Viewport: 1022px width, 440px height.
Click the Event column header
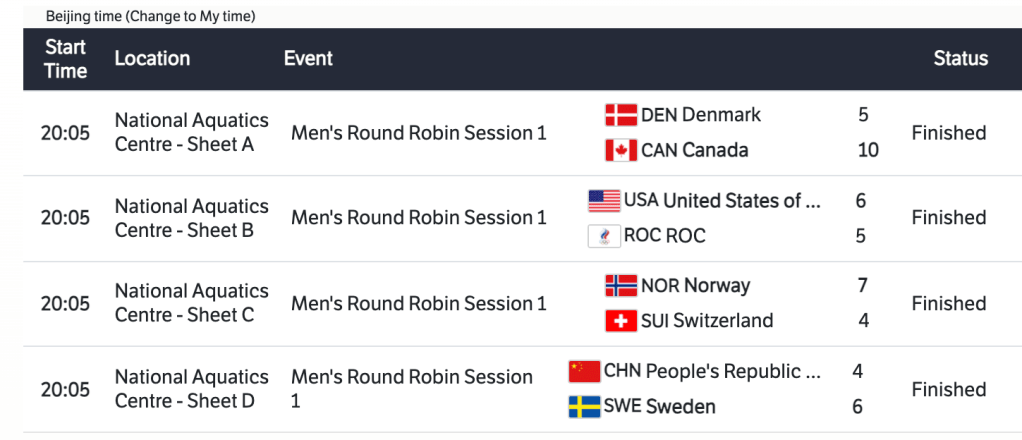tap(308, 59)
